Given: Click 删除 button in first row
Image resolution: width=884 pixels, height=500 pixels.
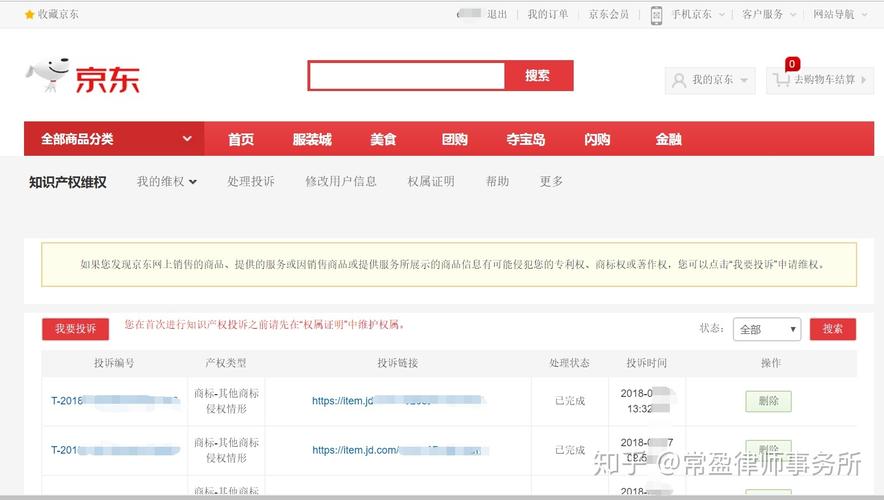Looking at the screenshot, I should click(x=768, y=401).
